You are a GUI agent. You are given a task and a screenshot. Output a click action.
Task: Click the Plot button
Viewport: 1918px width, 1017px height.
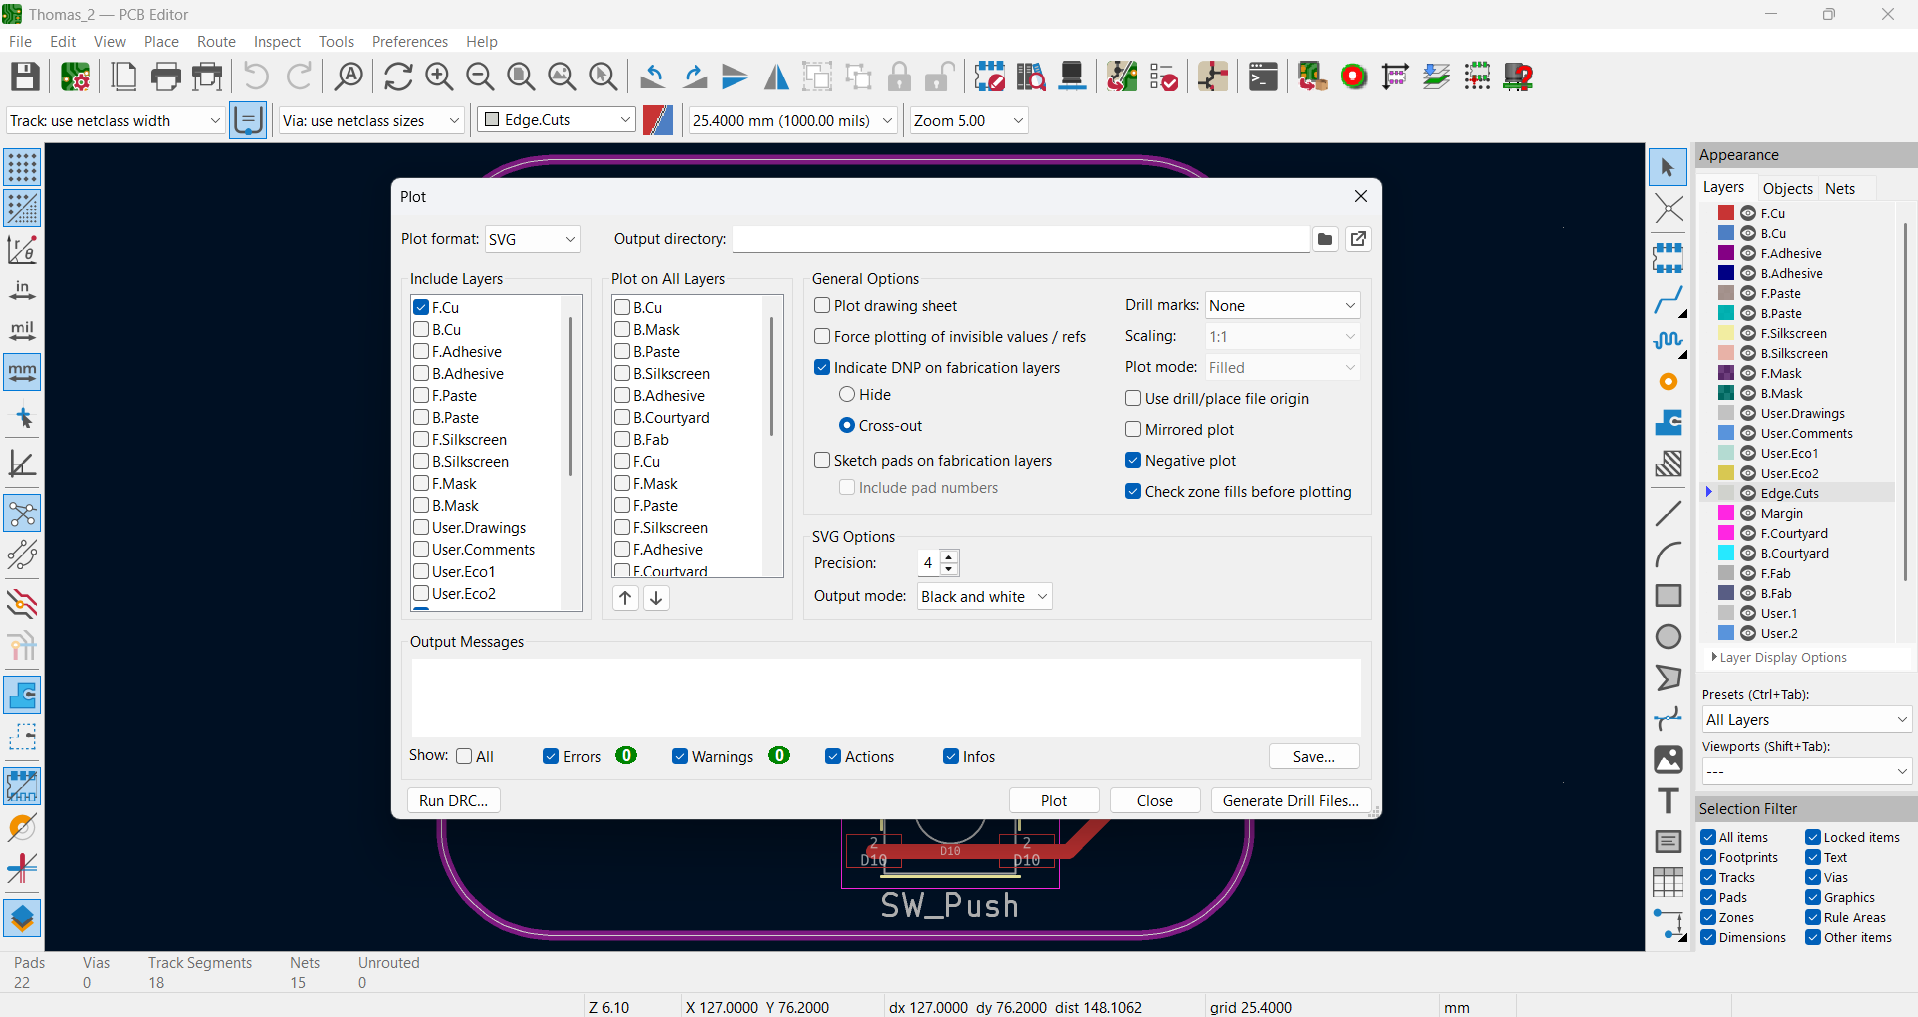[x=1054, y=800]
